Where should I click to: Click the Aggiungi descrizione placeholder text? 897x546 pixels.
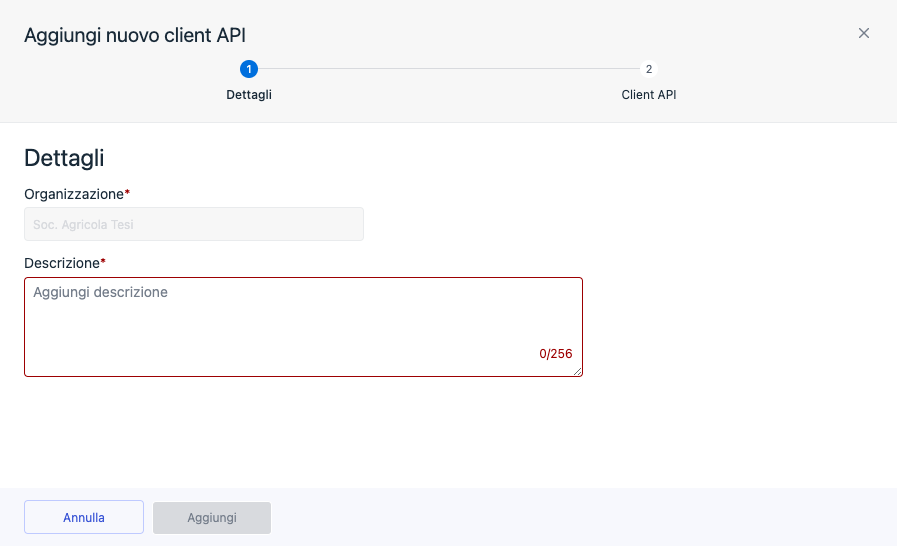point(100,293)
